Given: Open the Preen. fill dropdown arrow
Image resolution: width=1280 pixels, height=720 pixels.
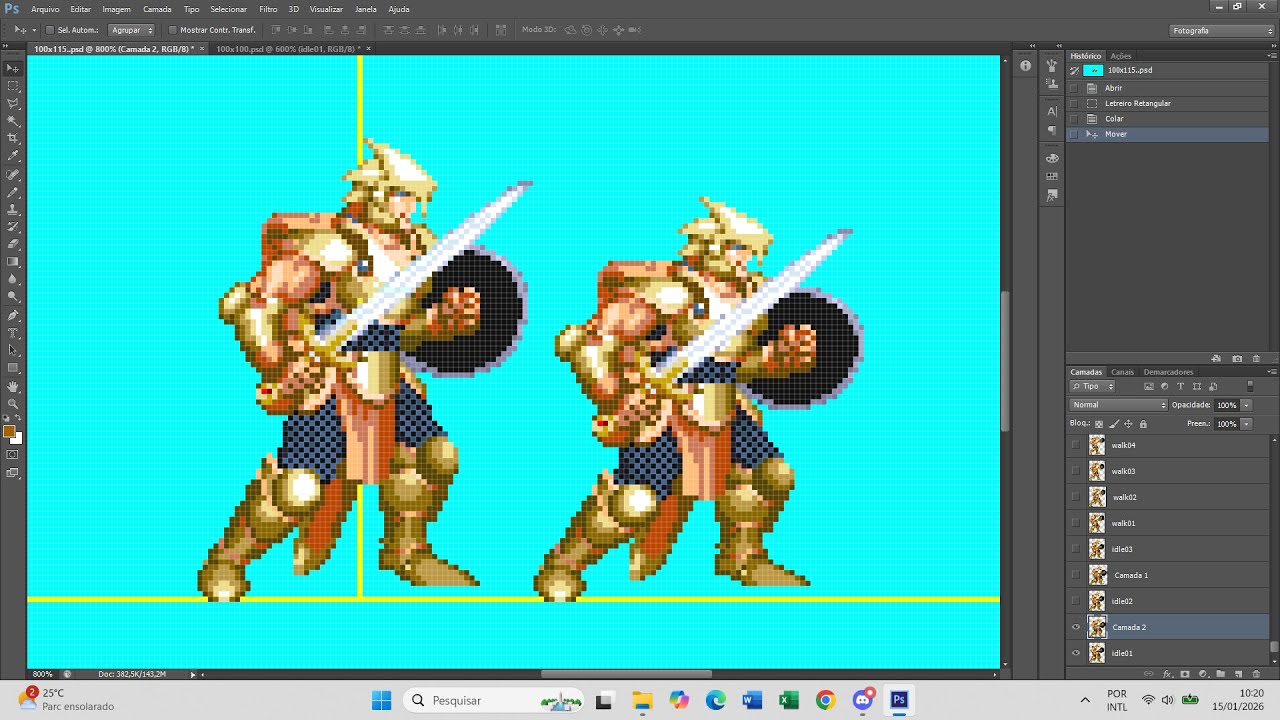Looking at the screenshot, I should (1246, 424).
